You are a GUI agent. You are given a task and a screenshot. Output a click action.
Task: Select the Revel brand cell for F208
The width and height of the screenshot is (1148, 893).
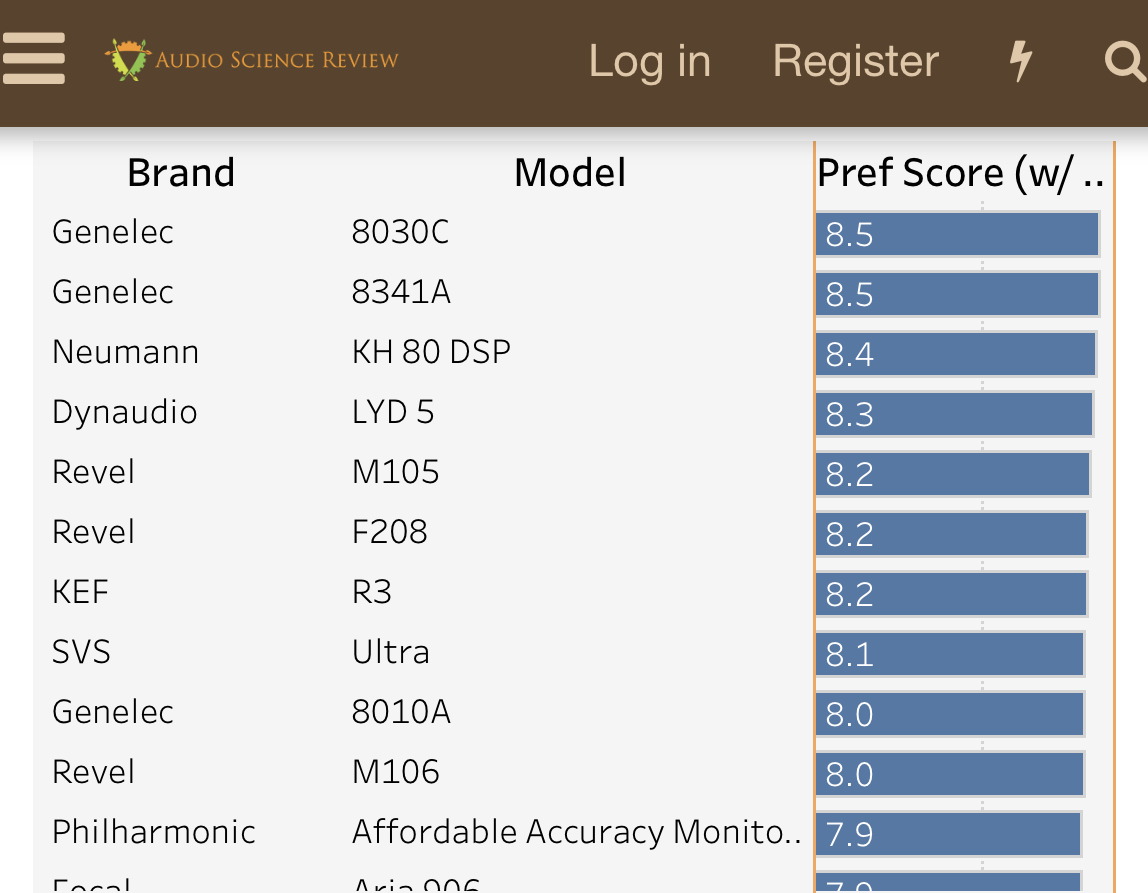(93, 532)
